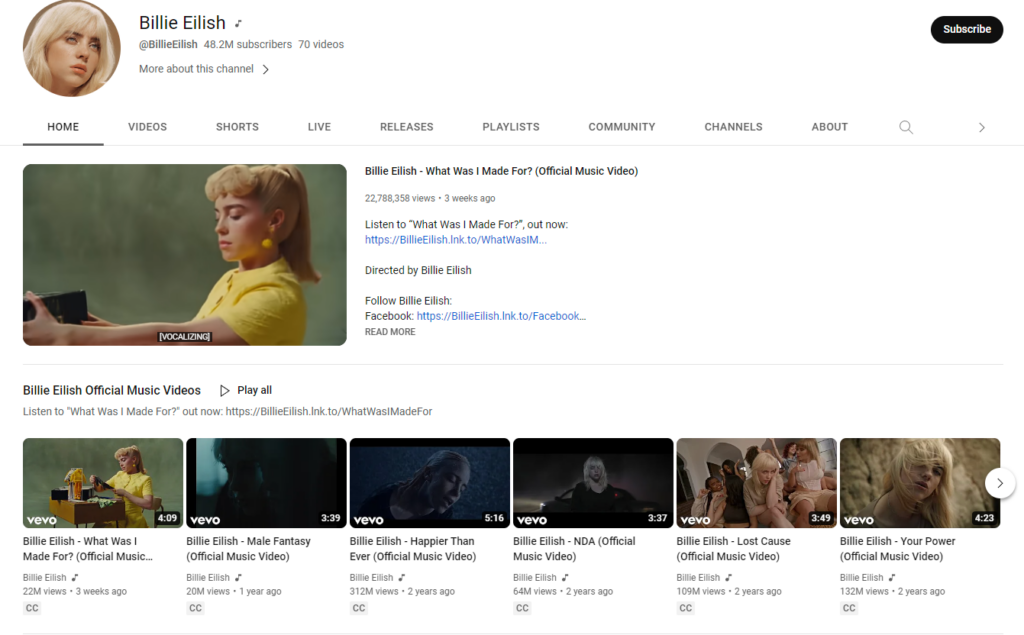This screenshot has height=635, width=1024.
Task: Click Happier Than Ever video title
Action: tap(413, 549)
